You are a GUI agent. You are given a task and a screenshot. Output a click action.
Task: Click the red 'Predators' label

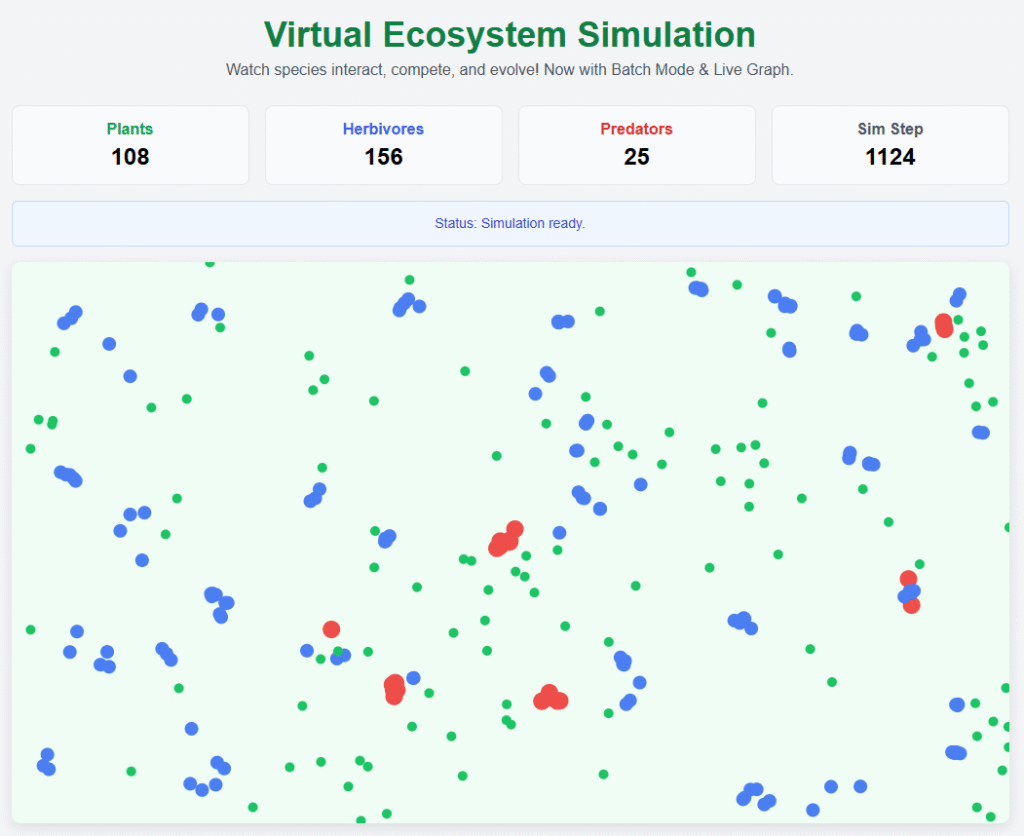coord(636,129)
